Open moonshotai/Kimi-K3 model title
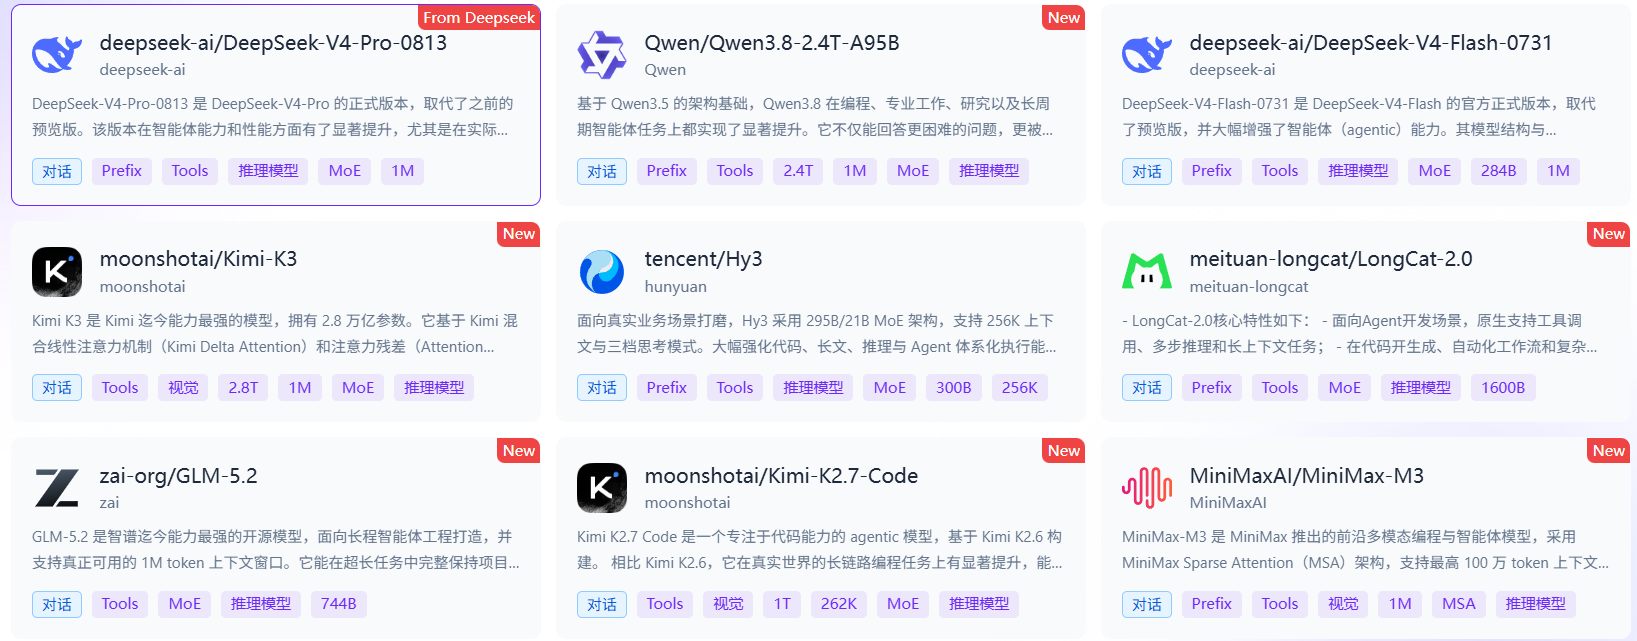The image size is (1637, 641). [x=198, y=259]
